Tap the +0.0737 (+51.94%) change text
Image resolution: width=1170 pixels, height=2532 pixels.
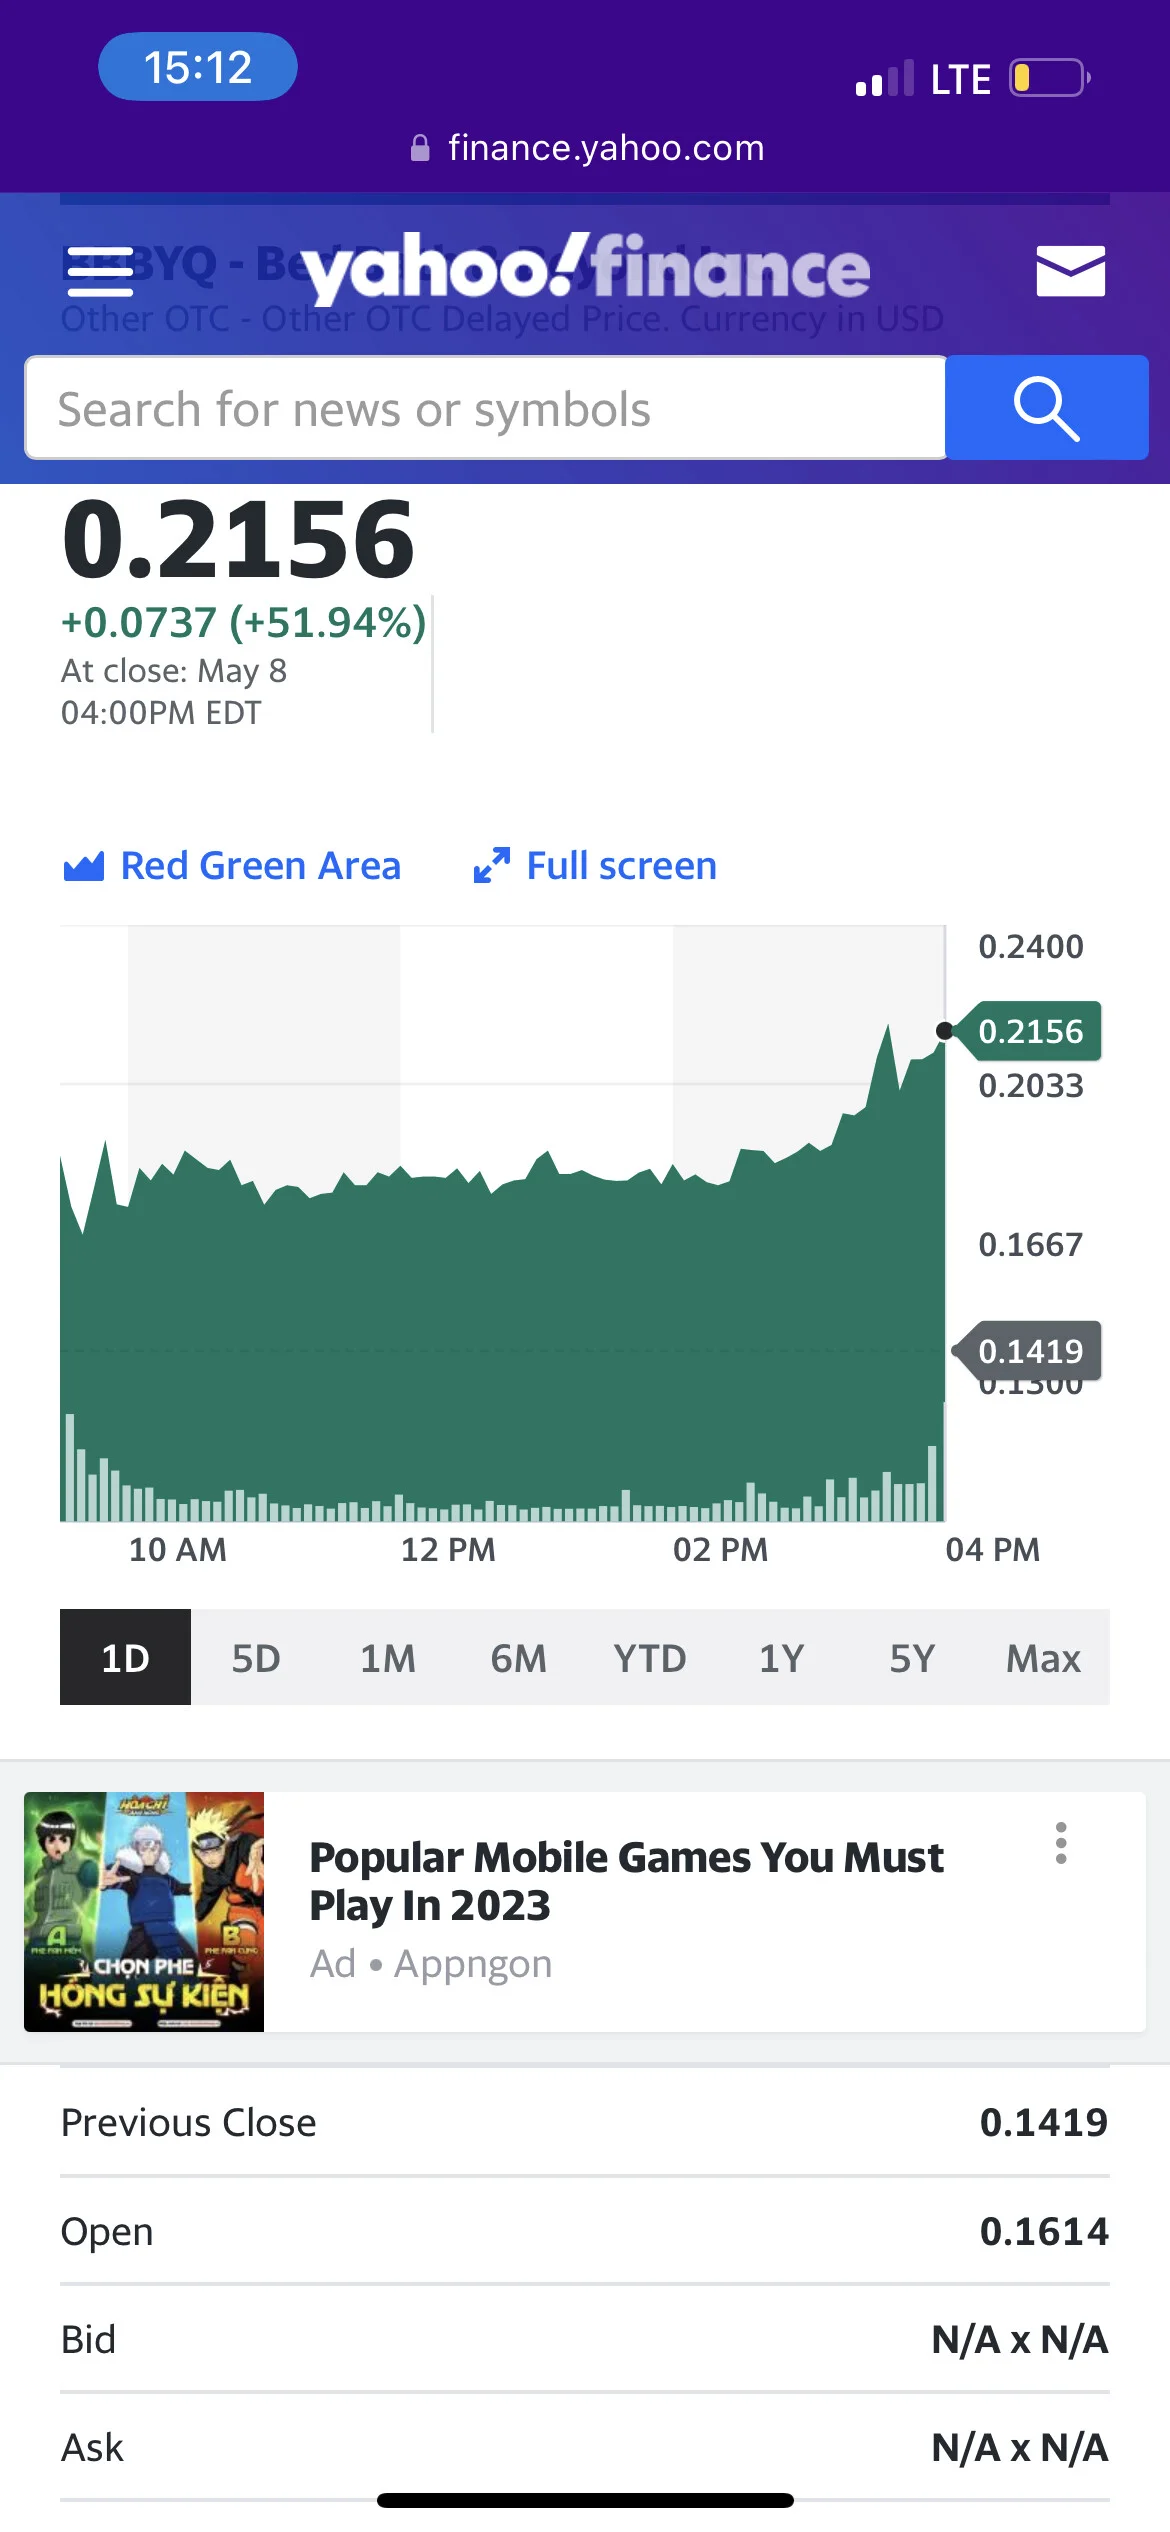click(244, 622)
